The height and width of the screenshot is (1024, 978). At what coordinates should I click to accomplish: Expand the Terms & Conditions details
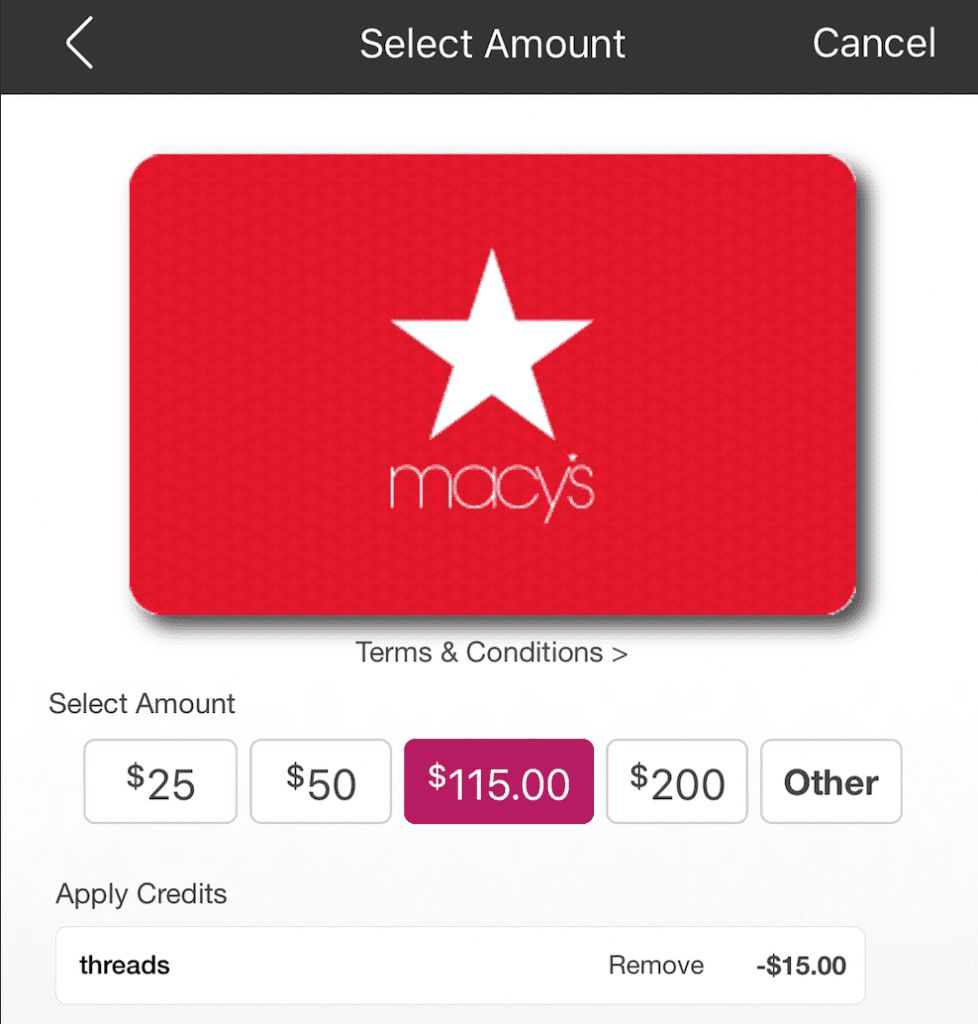(x=491, y=652)
